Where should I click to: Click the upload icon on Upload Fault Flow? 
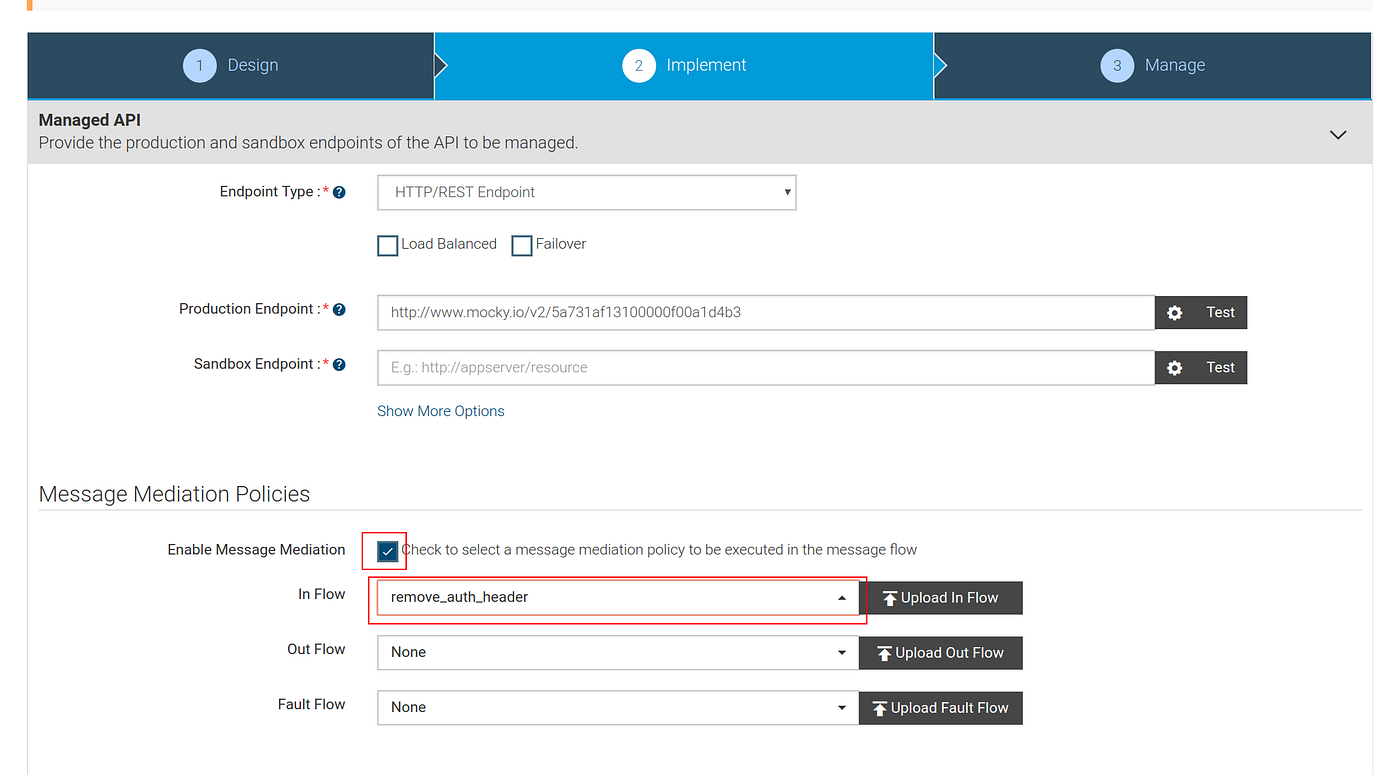882,707
